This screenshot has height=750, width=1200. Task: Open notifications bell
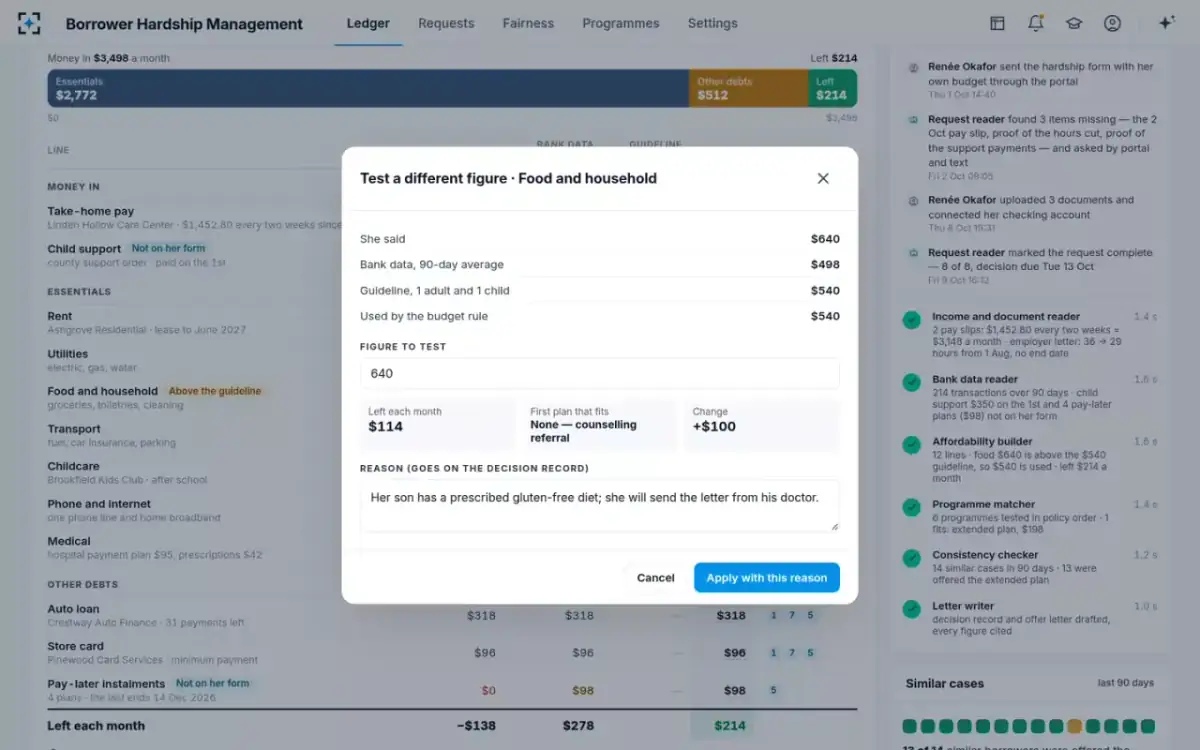click(1035, 23)
